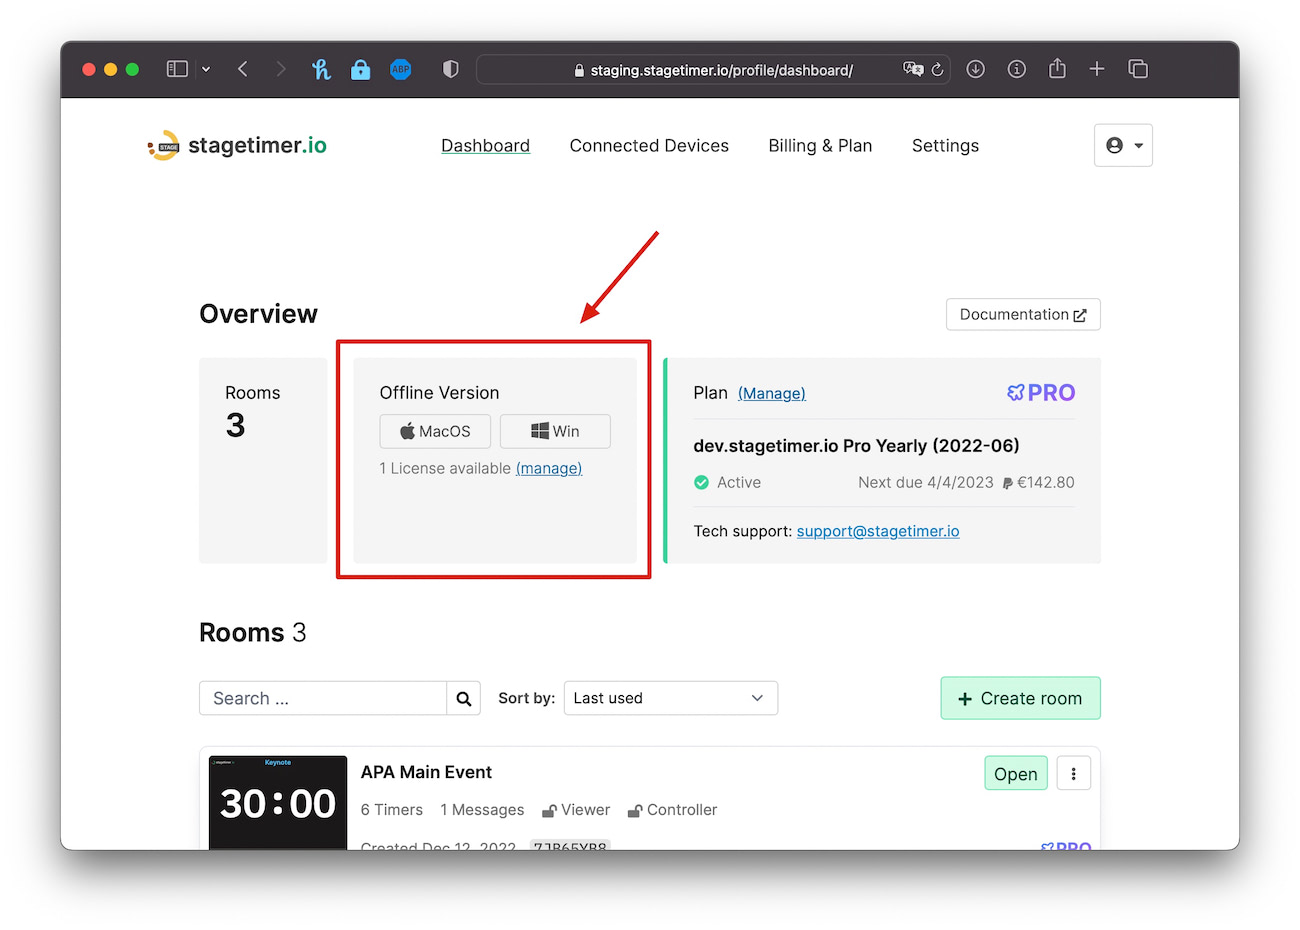Click the green Active status check mark

pos(701,482)
